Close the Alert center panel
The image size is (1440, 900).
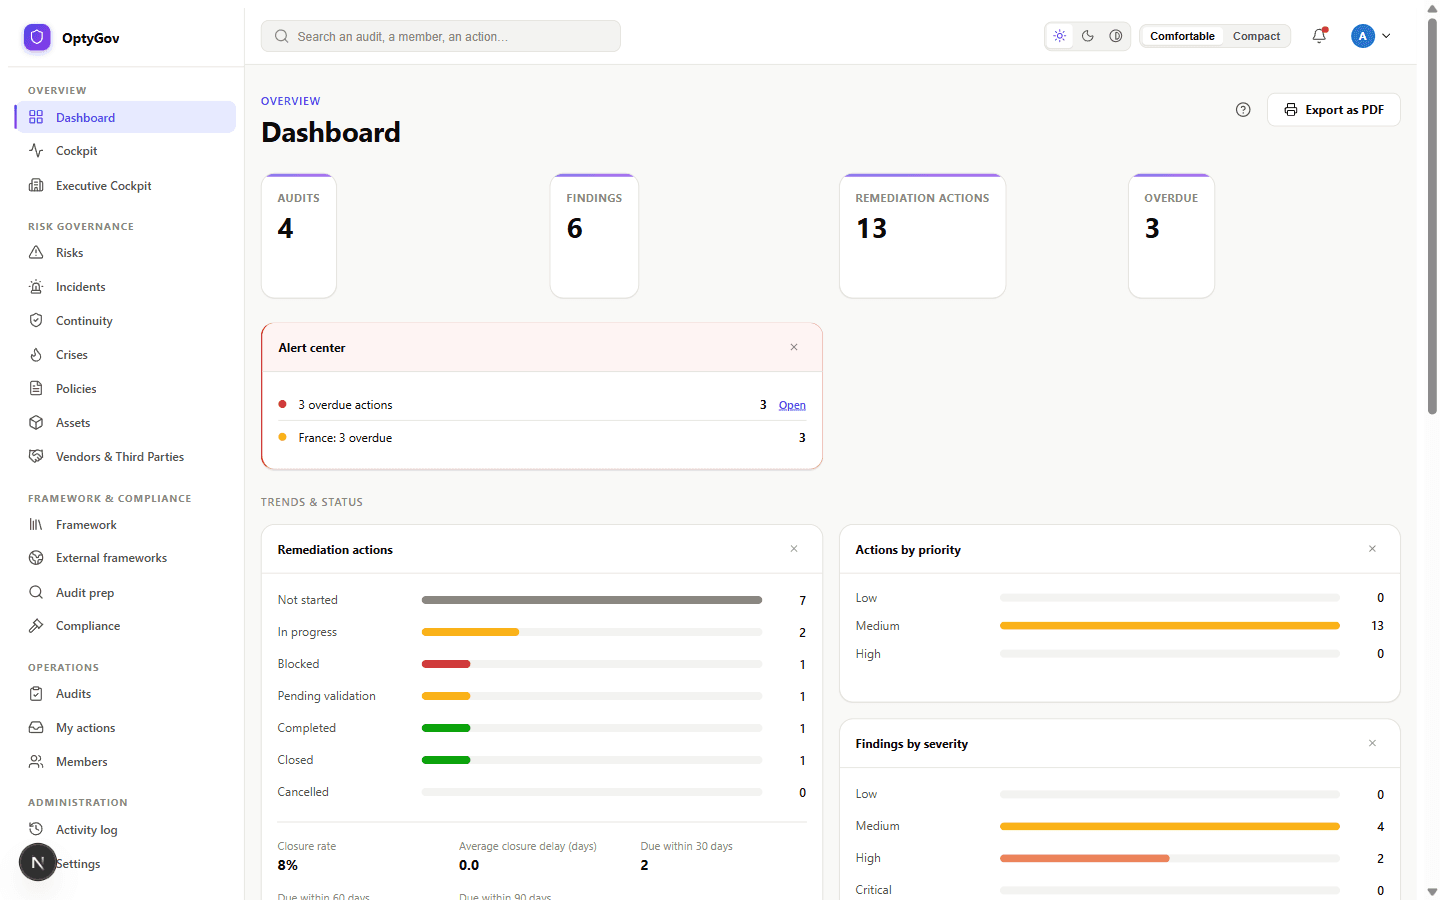[x=794, y=347]
